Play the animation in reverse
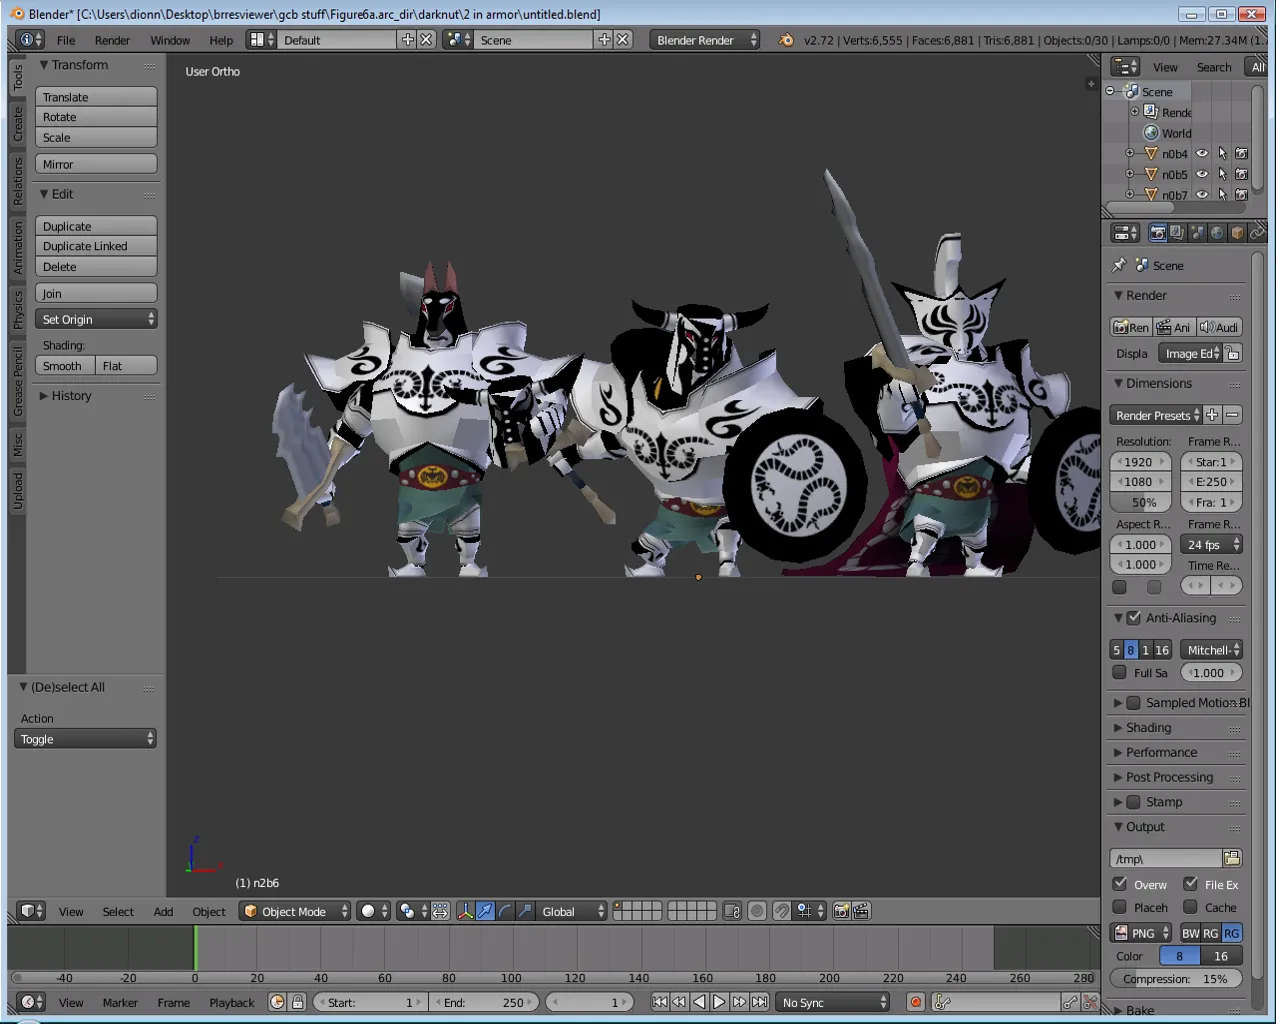 pyautogui.click(x=699, y=1002)
